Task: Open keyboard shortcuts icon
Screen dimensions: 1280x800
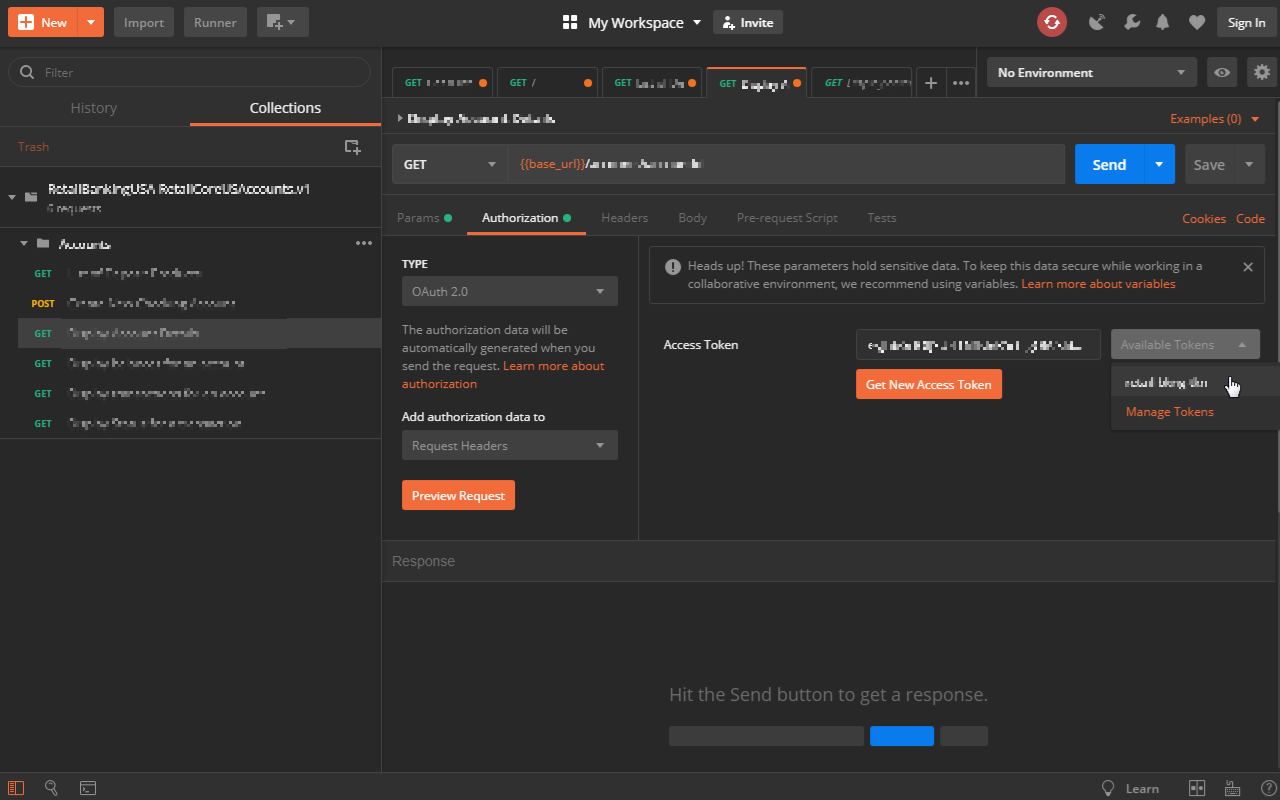Action: pos(1232,788)
